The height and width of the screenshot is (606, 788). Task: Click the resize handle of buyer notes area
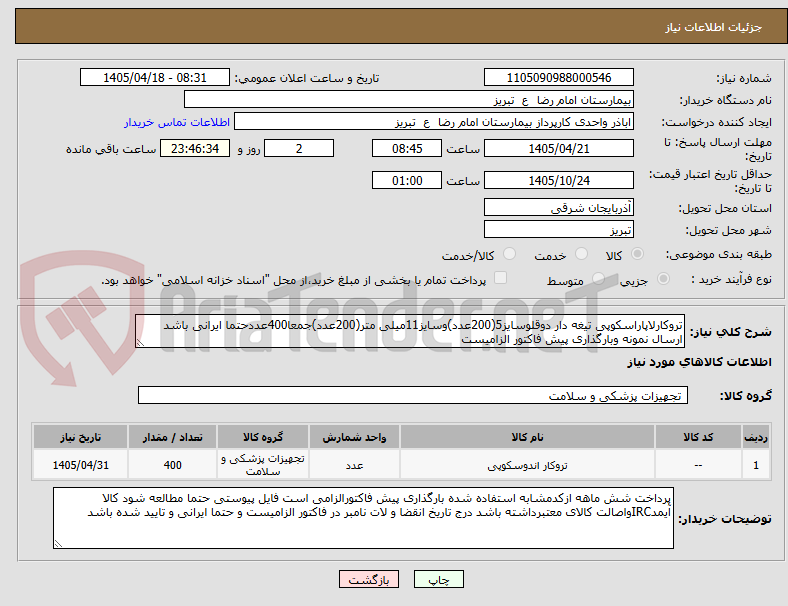point(58,544)
